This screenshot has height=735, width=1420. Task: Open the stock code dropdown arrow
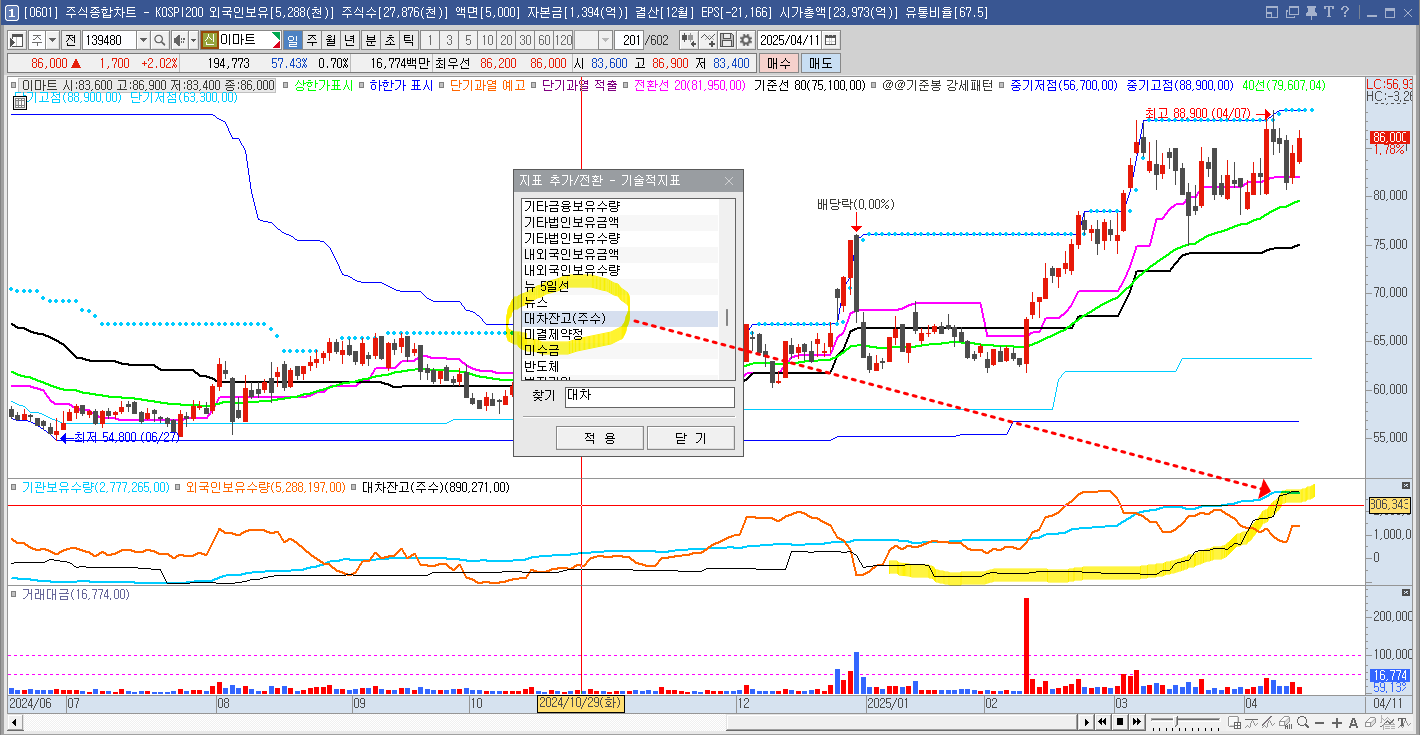tap(143, 40)
